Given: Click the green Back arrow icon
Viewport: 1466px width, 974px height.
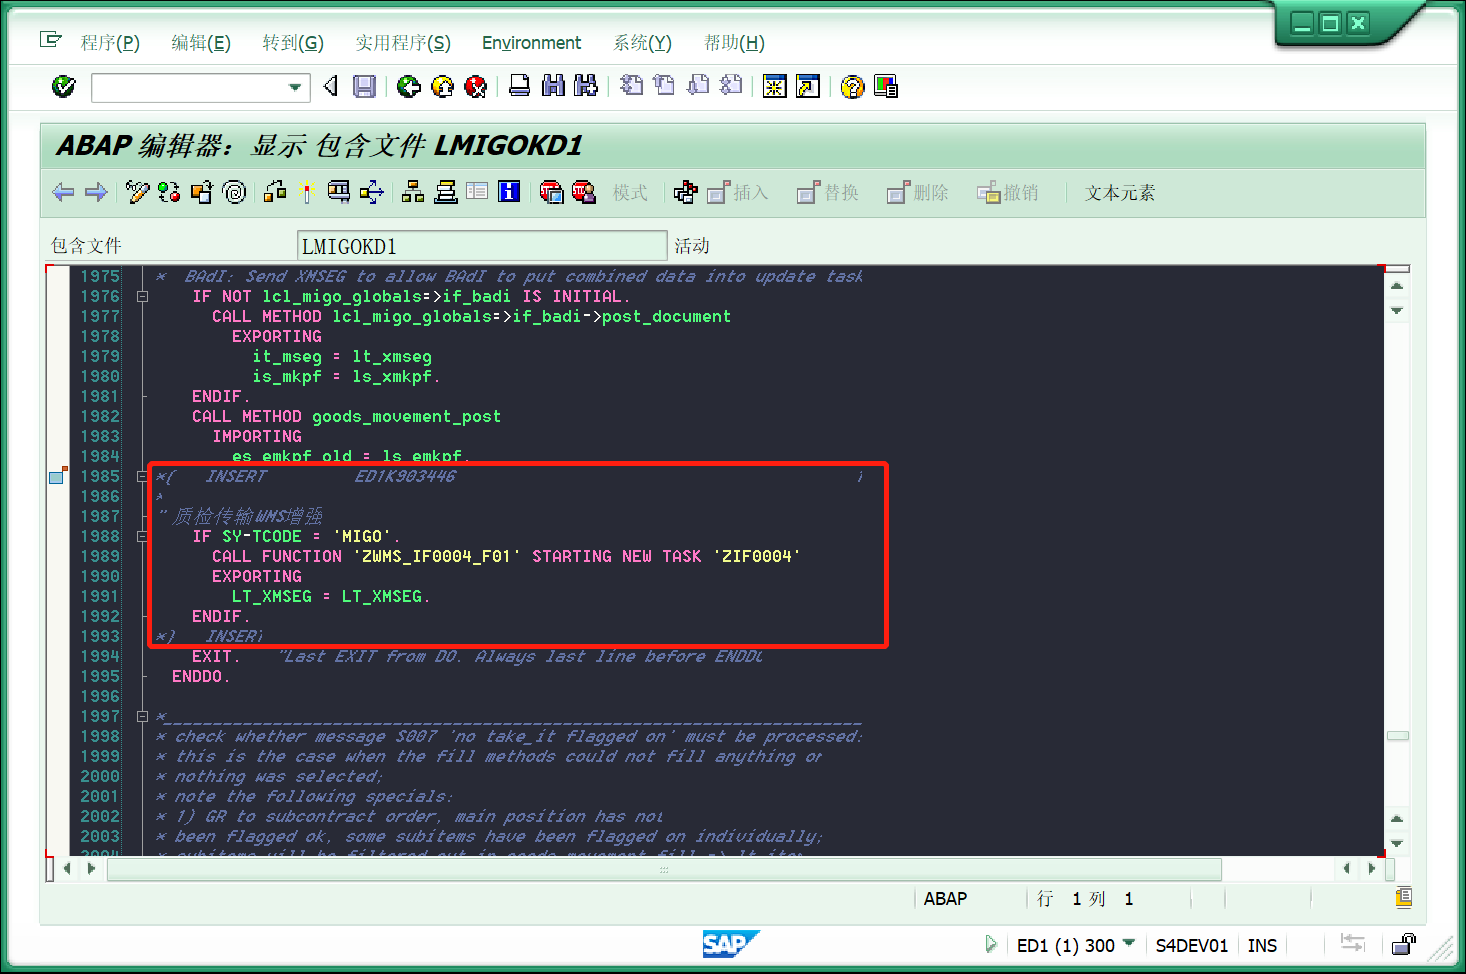Looking at the screenshot, I should pos(408,87).
